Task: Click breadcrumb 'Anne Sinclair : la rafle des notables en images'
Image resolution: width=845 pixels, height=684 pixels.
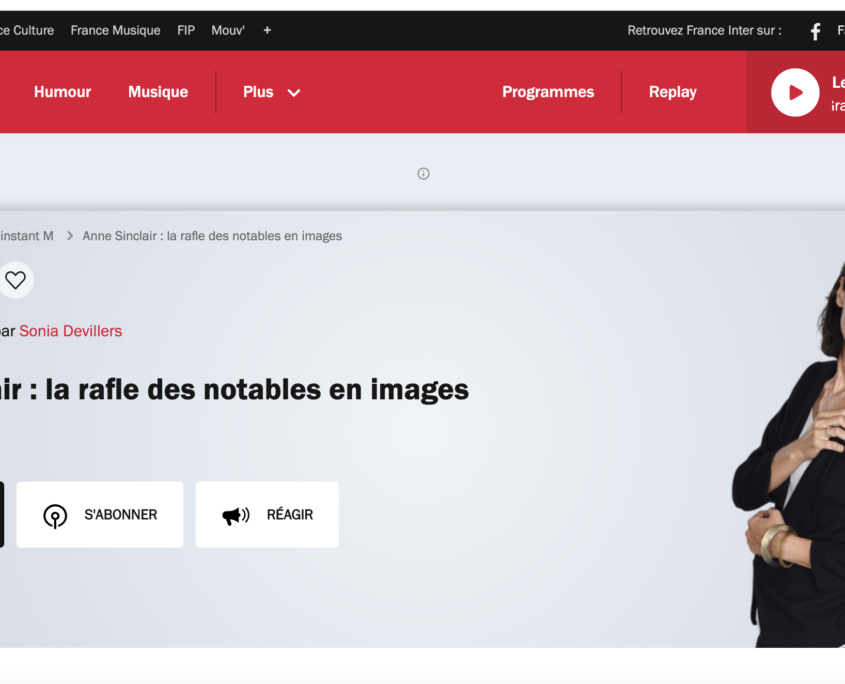Action: pyautogui.click(x=212, y=236)
